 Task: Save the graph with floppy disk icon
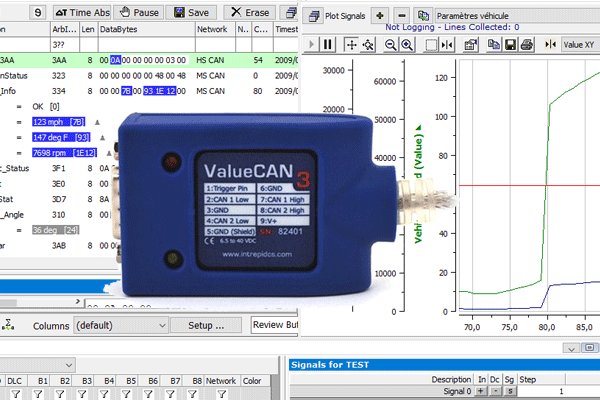[x=510, y=45]
